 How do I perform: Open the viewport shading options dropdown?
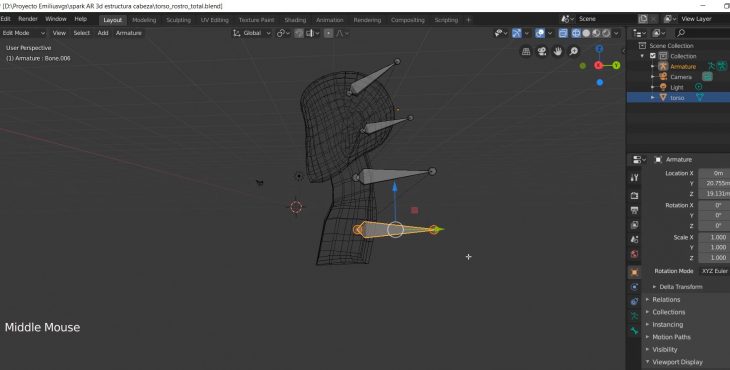[x=616, y=33]
